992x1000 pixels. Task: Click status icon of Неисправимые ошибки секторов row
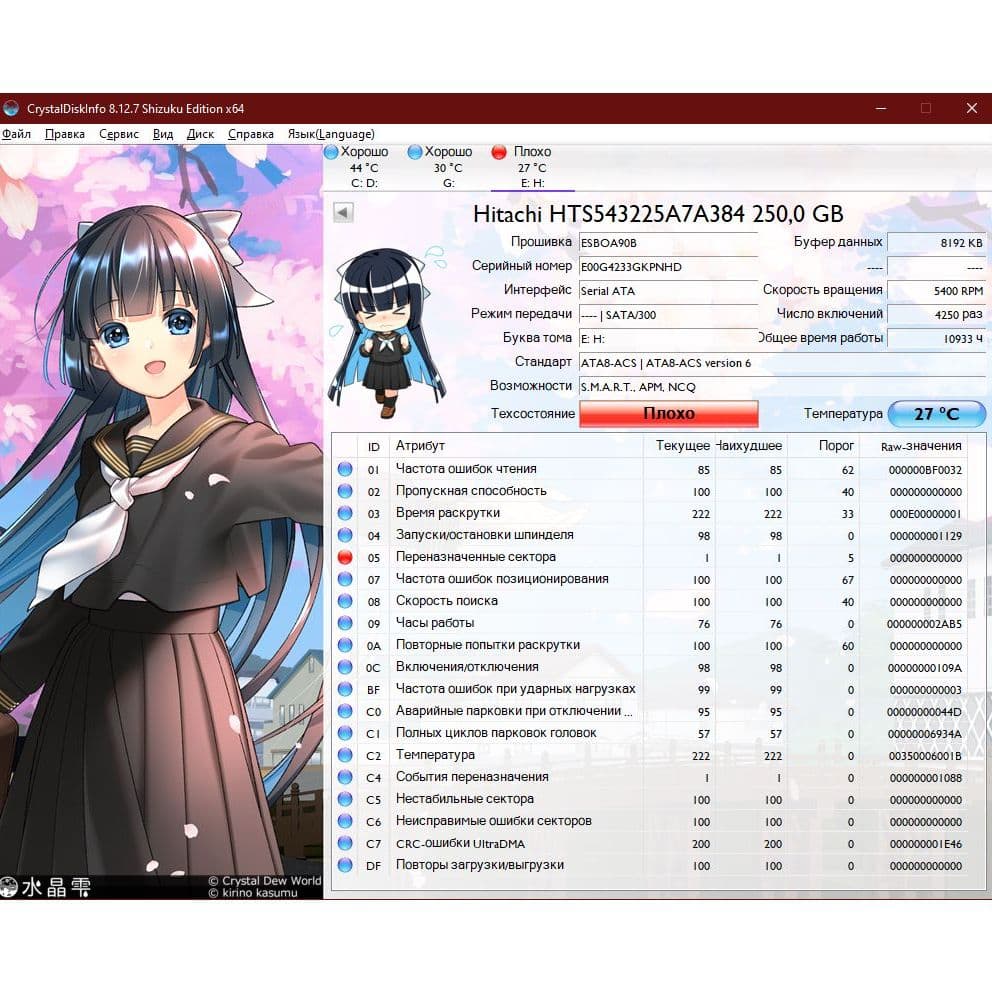pos(345,821)
